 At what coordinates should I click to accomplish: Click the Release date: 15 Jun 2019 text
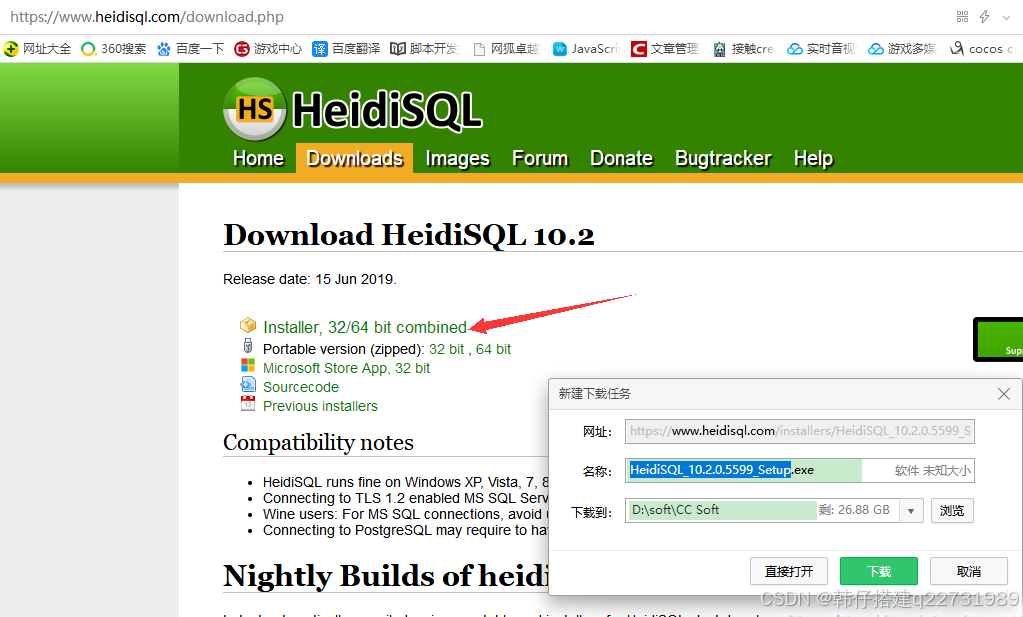coord(309,279)
